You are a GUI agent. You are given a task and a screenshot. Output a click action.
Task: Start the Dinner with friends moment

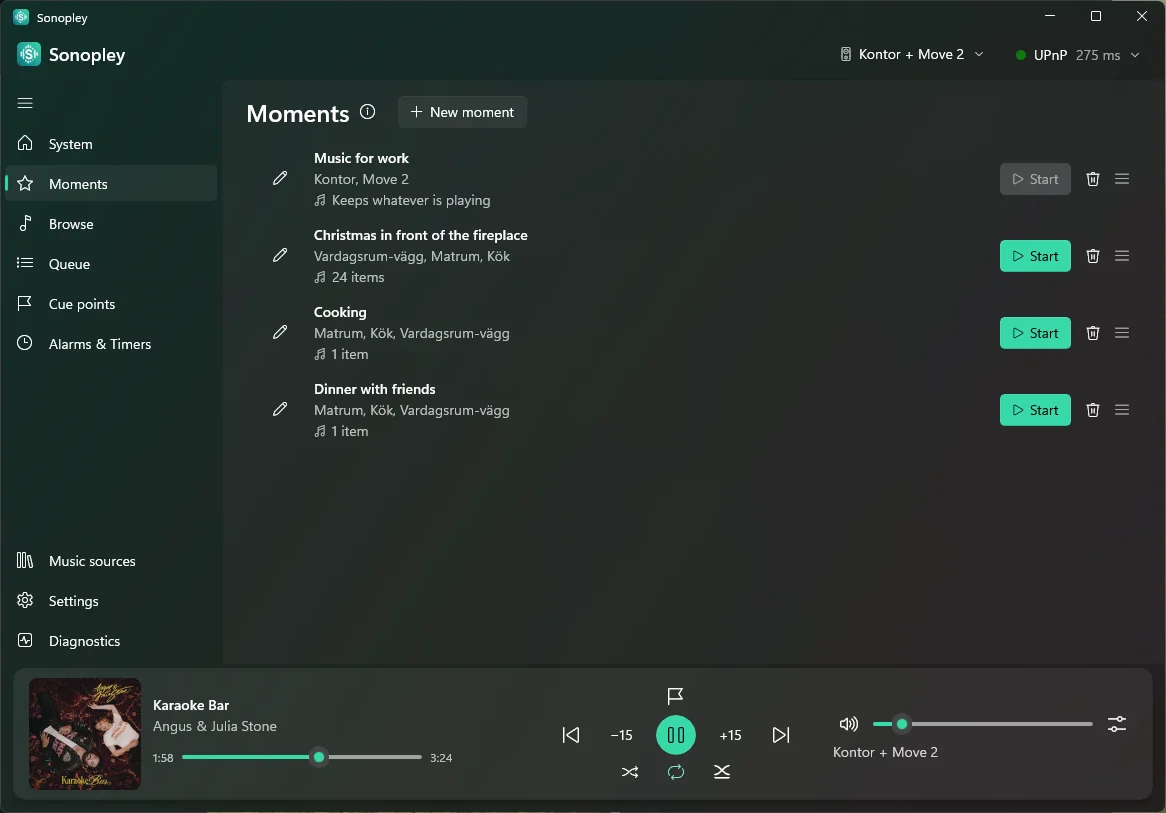[x=1035, y=410]
